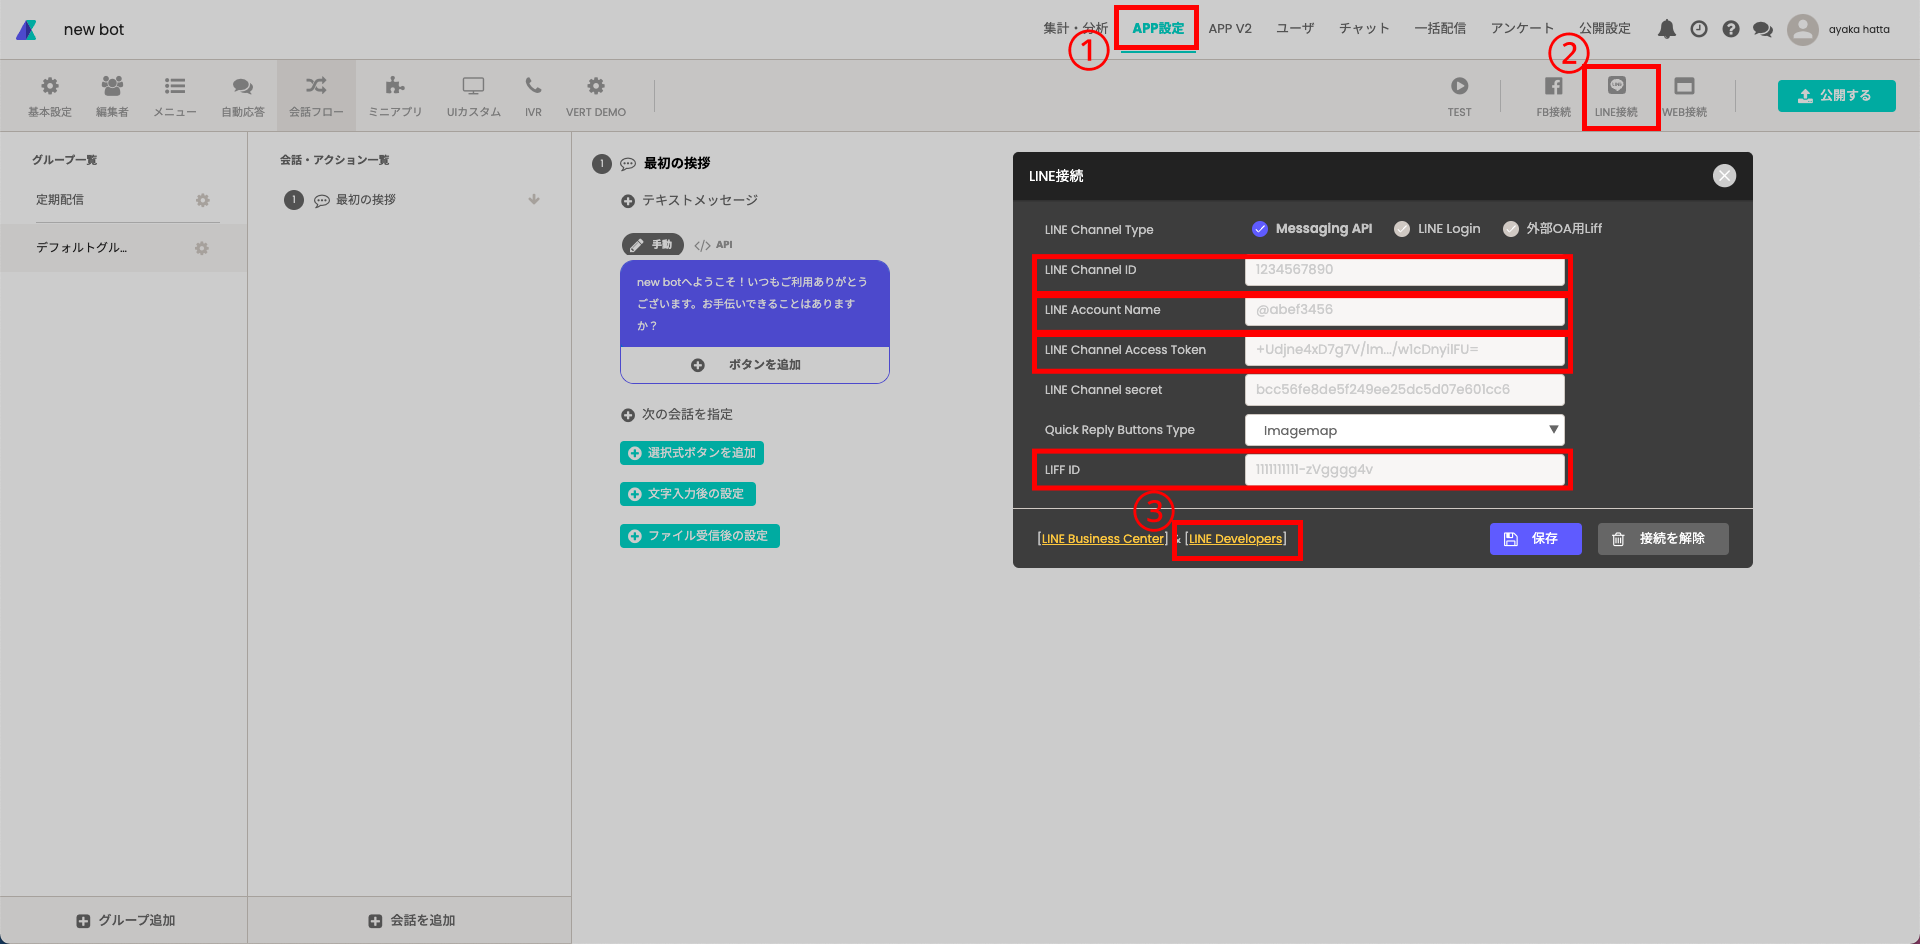
Task: Select デフォルトグル group in list
Action: coord(82,248)
